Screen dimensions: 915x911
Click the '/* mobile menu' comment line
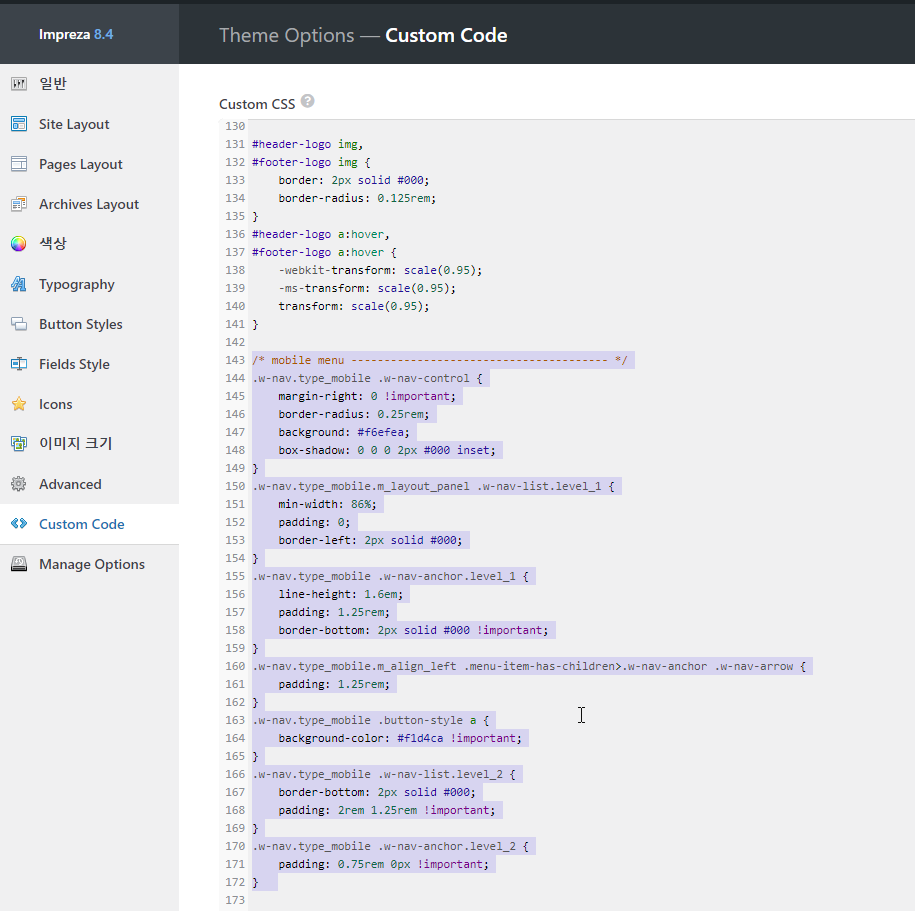point(439,360)
